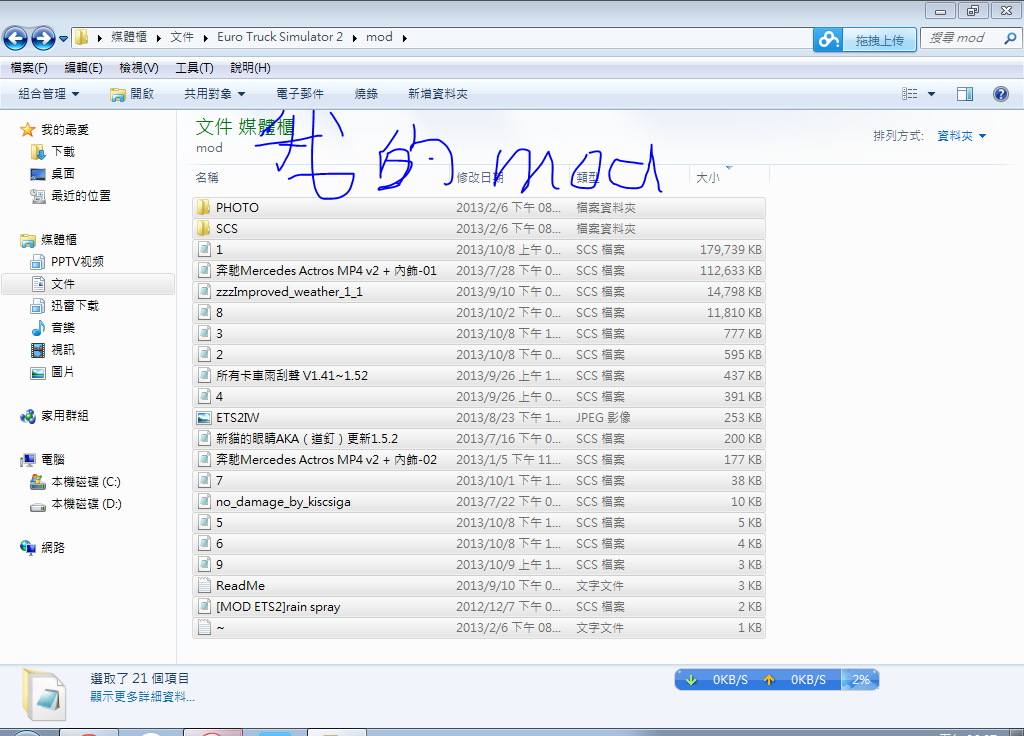Click the 拖拽上传 upload button
Image resolution: width=1024 pixels, height=736 pixels.
coord(879,40)
